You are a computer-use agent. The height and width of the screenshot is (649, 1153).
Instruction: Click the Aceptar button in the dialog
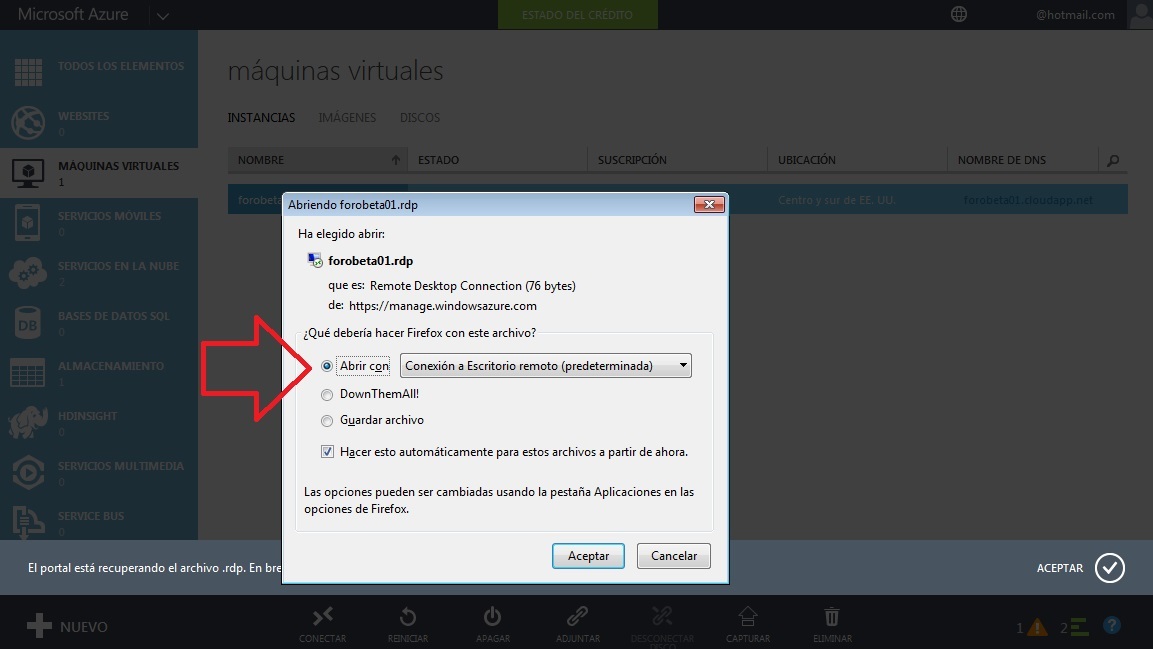coord(588,556)
